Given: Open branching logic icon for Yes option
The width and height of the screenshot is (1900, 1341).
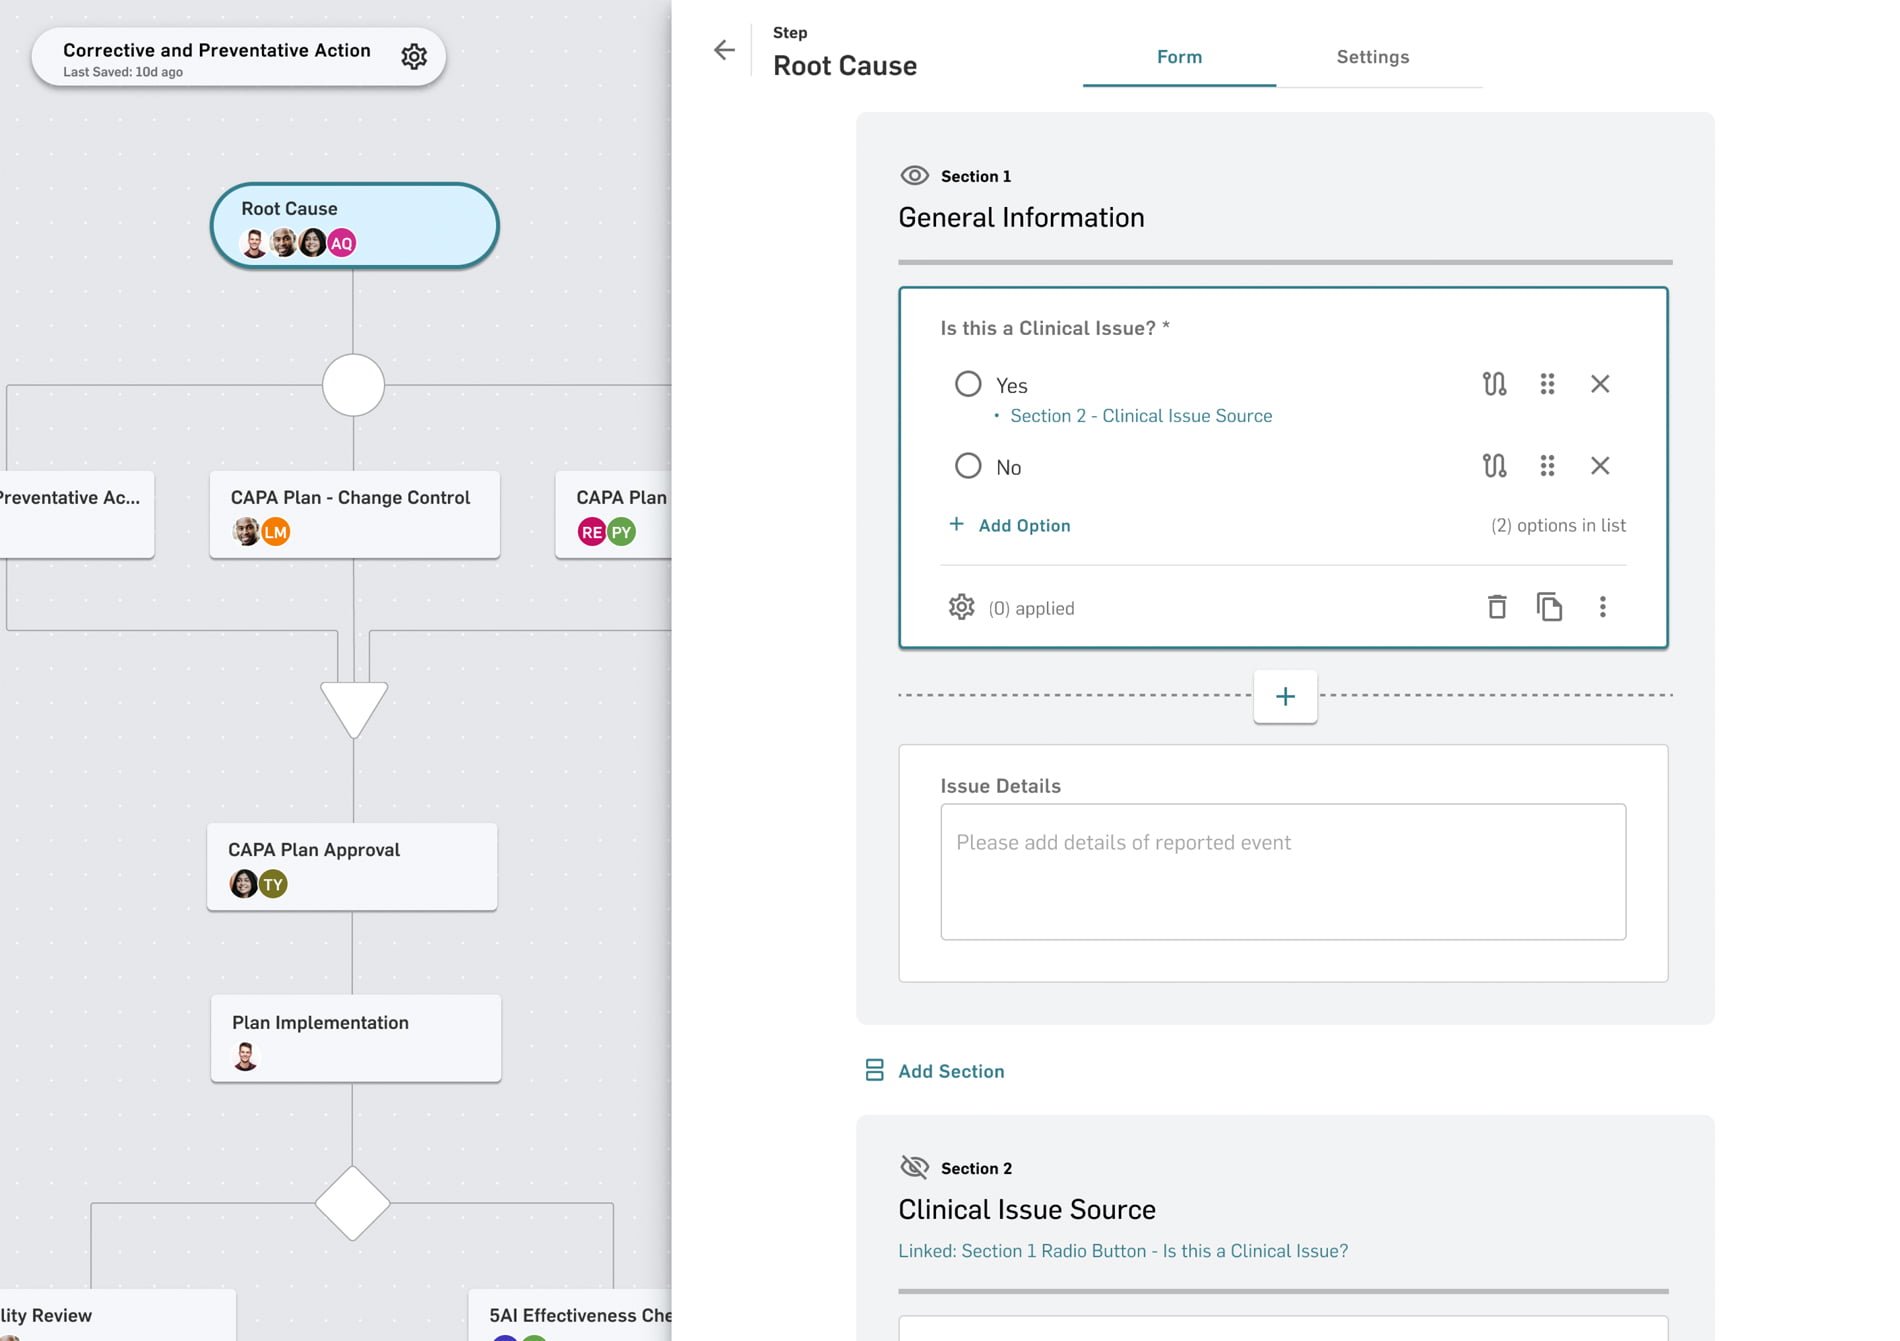Looking at the screenshot, I should coord(1494,384).
